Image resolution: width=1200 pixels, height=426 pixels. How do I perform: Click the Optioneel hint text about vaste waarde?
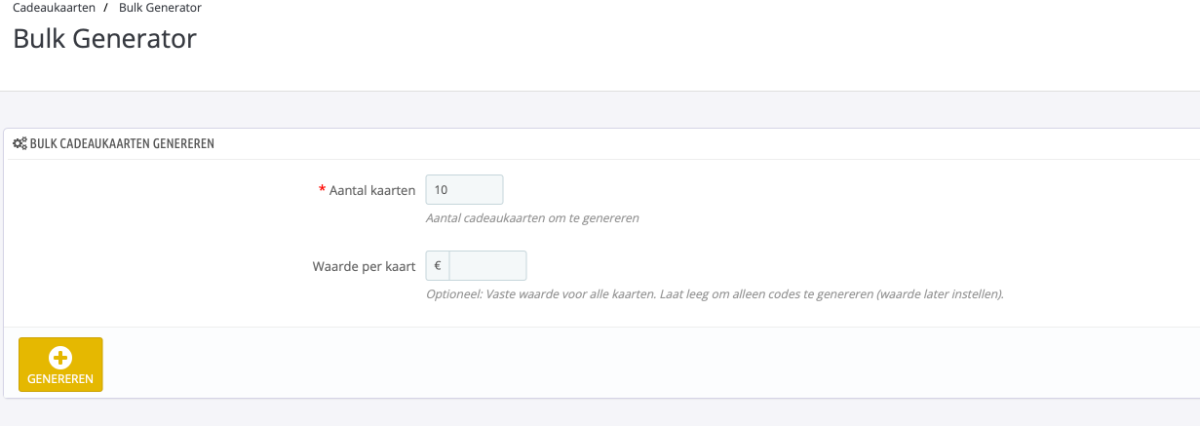point(714,295)
